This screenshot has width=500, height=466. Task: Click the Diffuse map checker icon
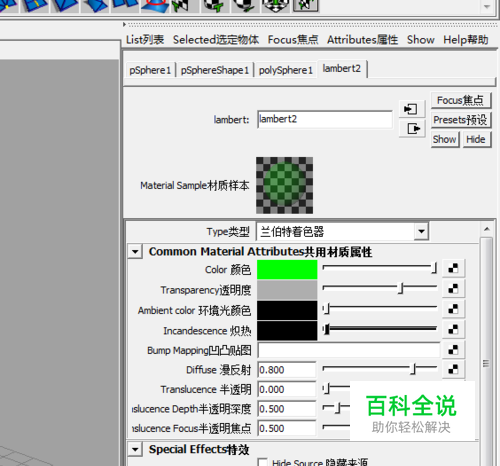point(453,369)
